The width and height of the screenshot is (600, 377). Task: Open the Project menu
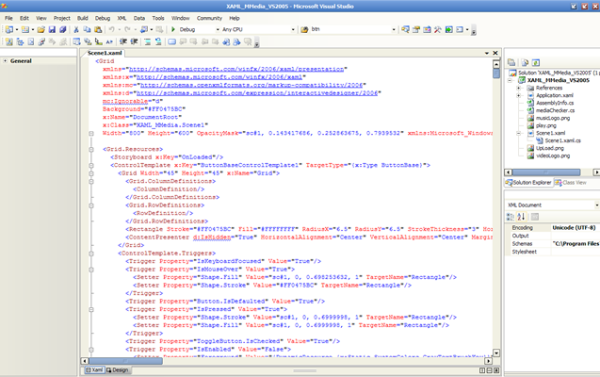[62, 18]
